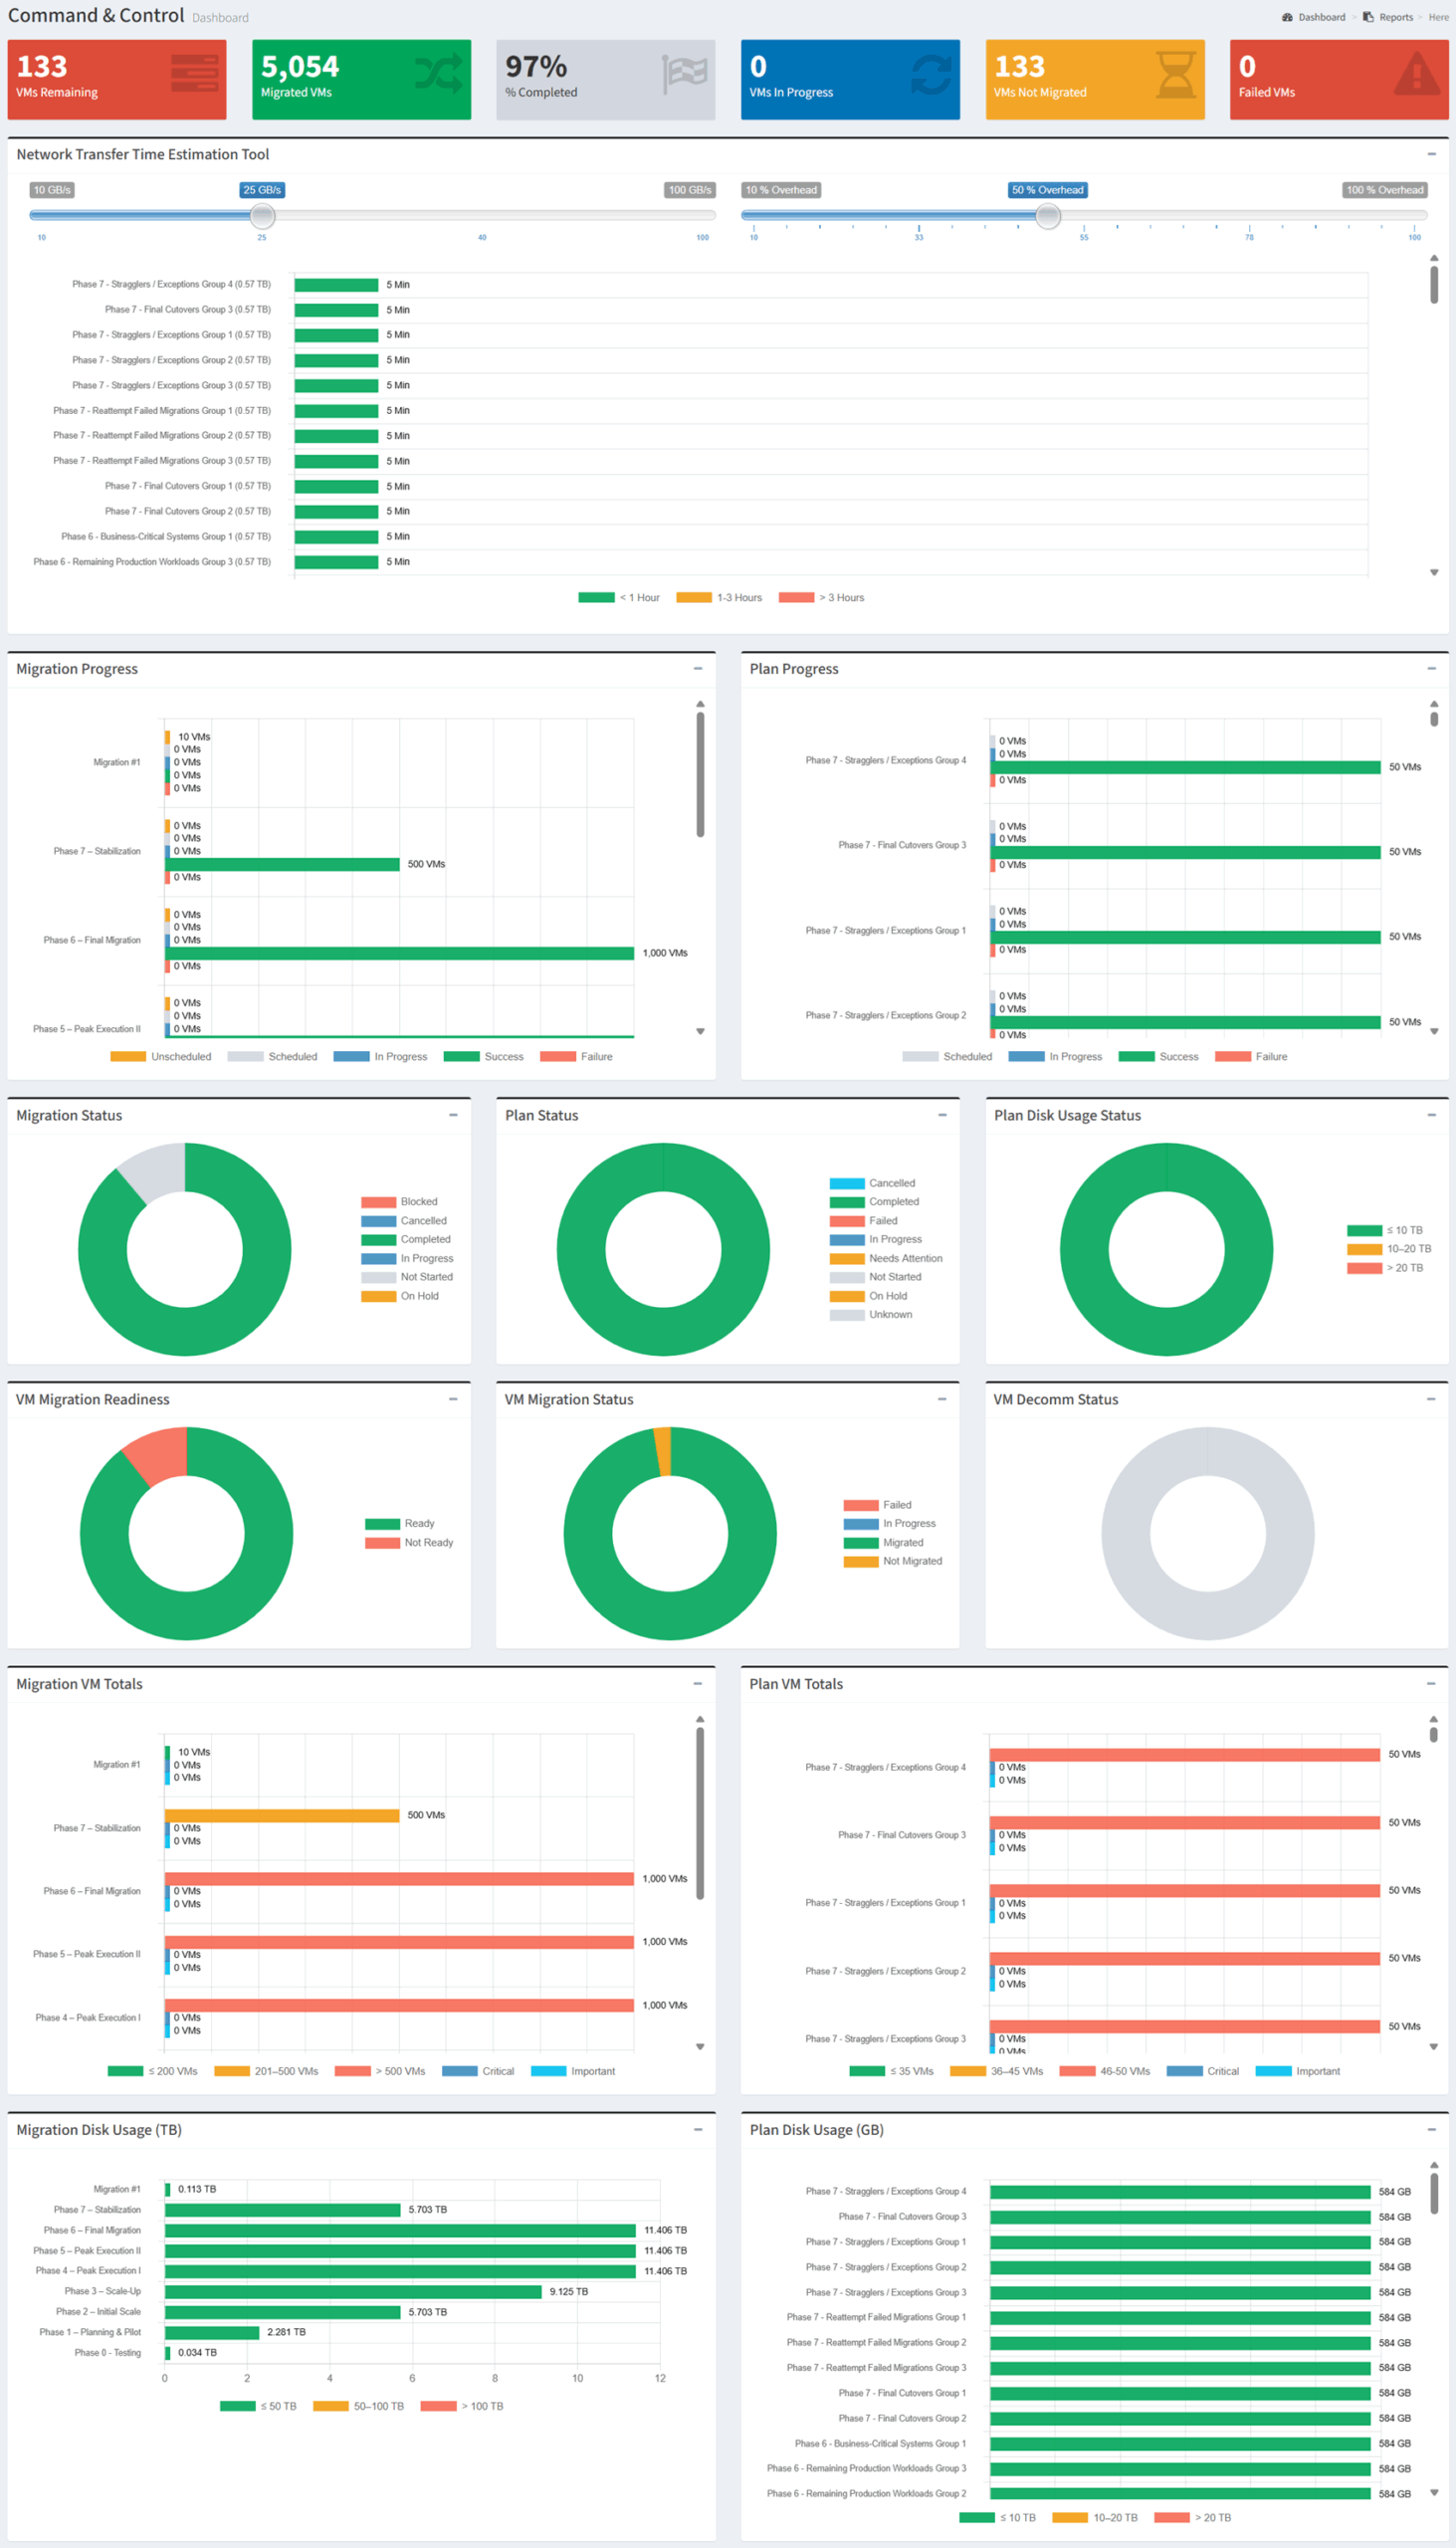Click the hourglass icon on VMs Not Migrated tile
Image resolution: width=1456 pixels, height=2548 pixels.
(x=1175, y=75)
